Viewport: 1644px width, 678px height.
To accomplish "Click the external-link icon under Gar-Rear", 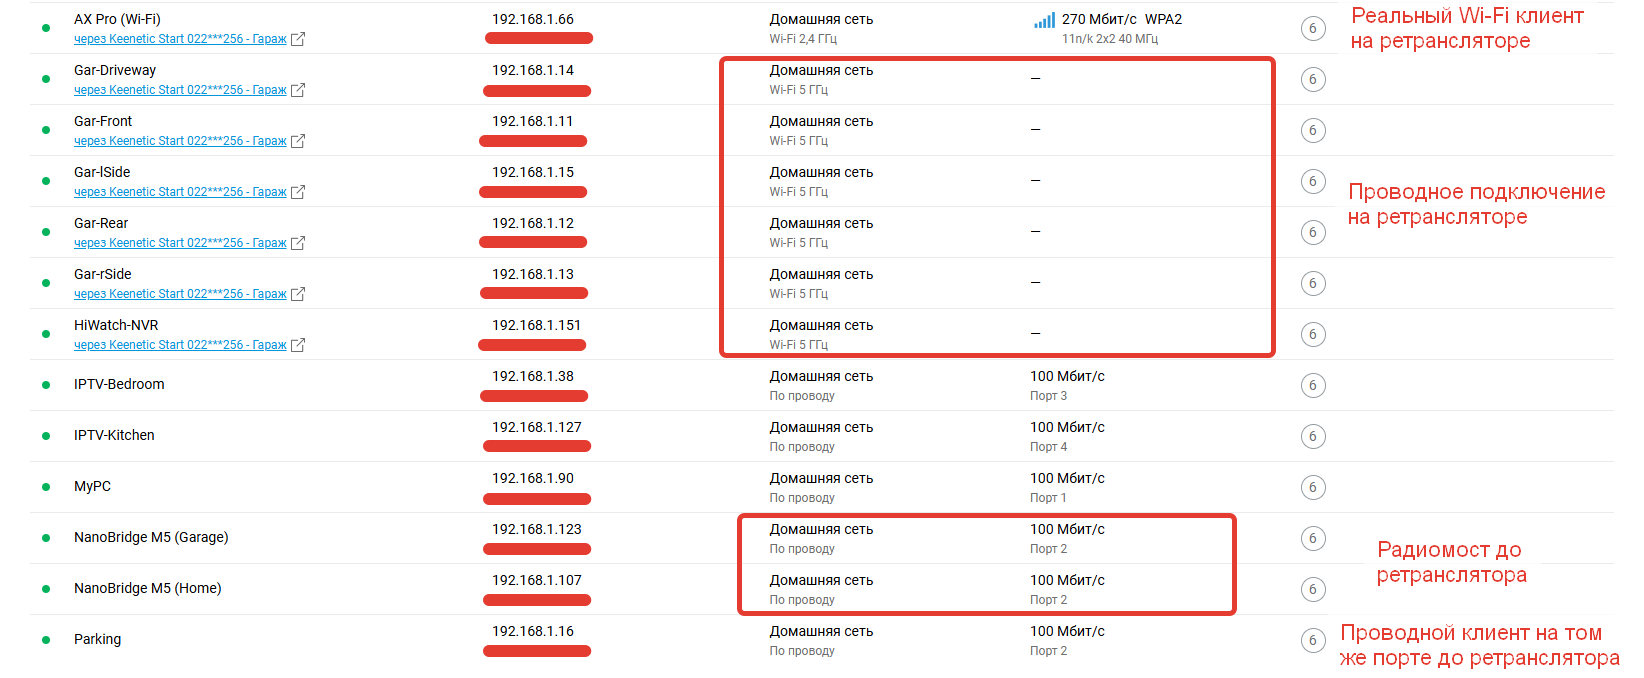I will click(x=298, y=243).
